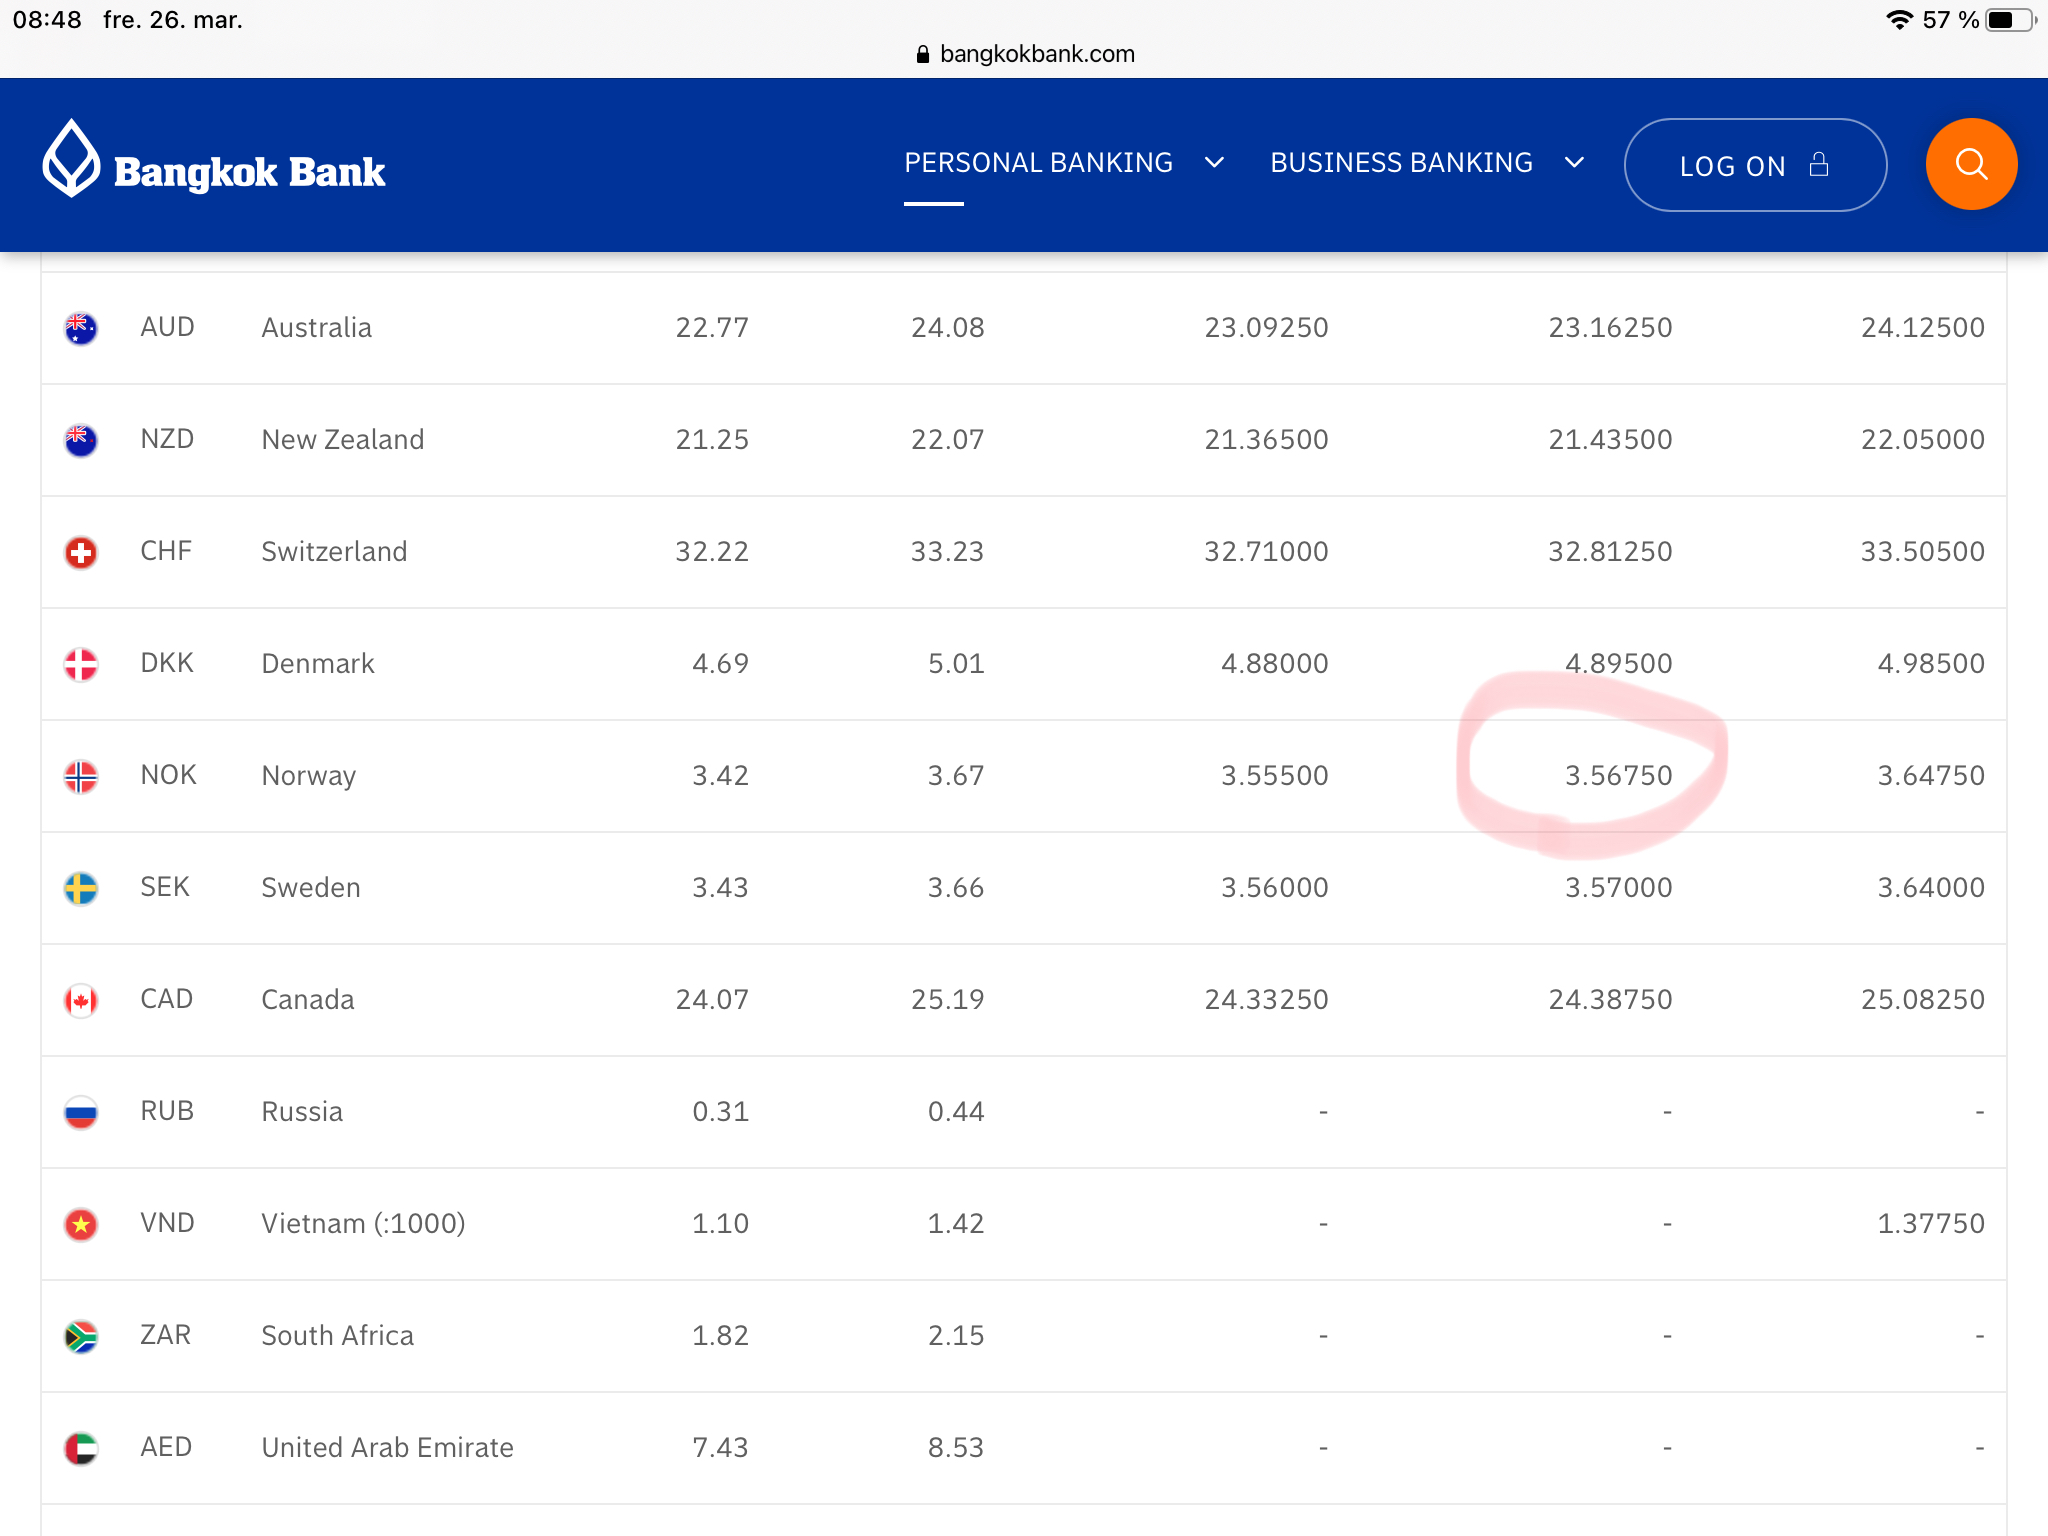This screenshot has width=2048, height=1536.
Task: Click the Switzerland flag icon
Action: [81, 552]
